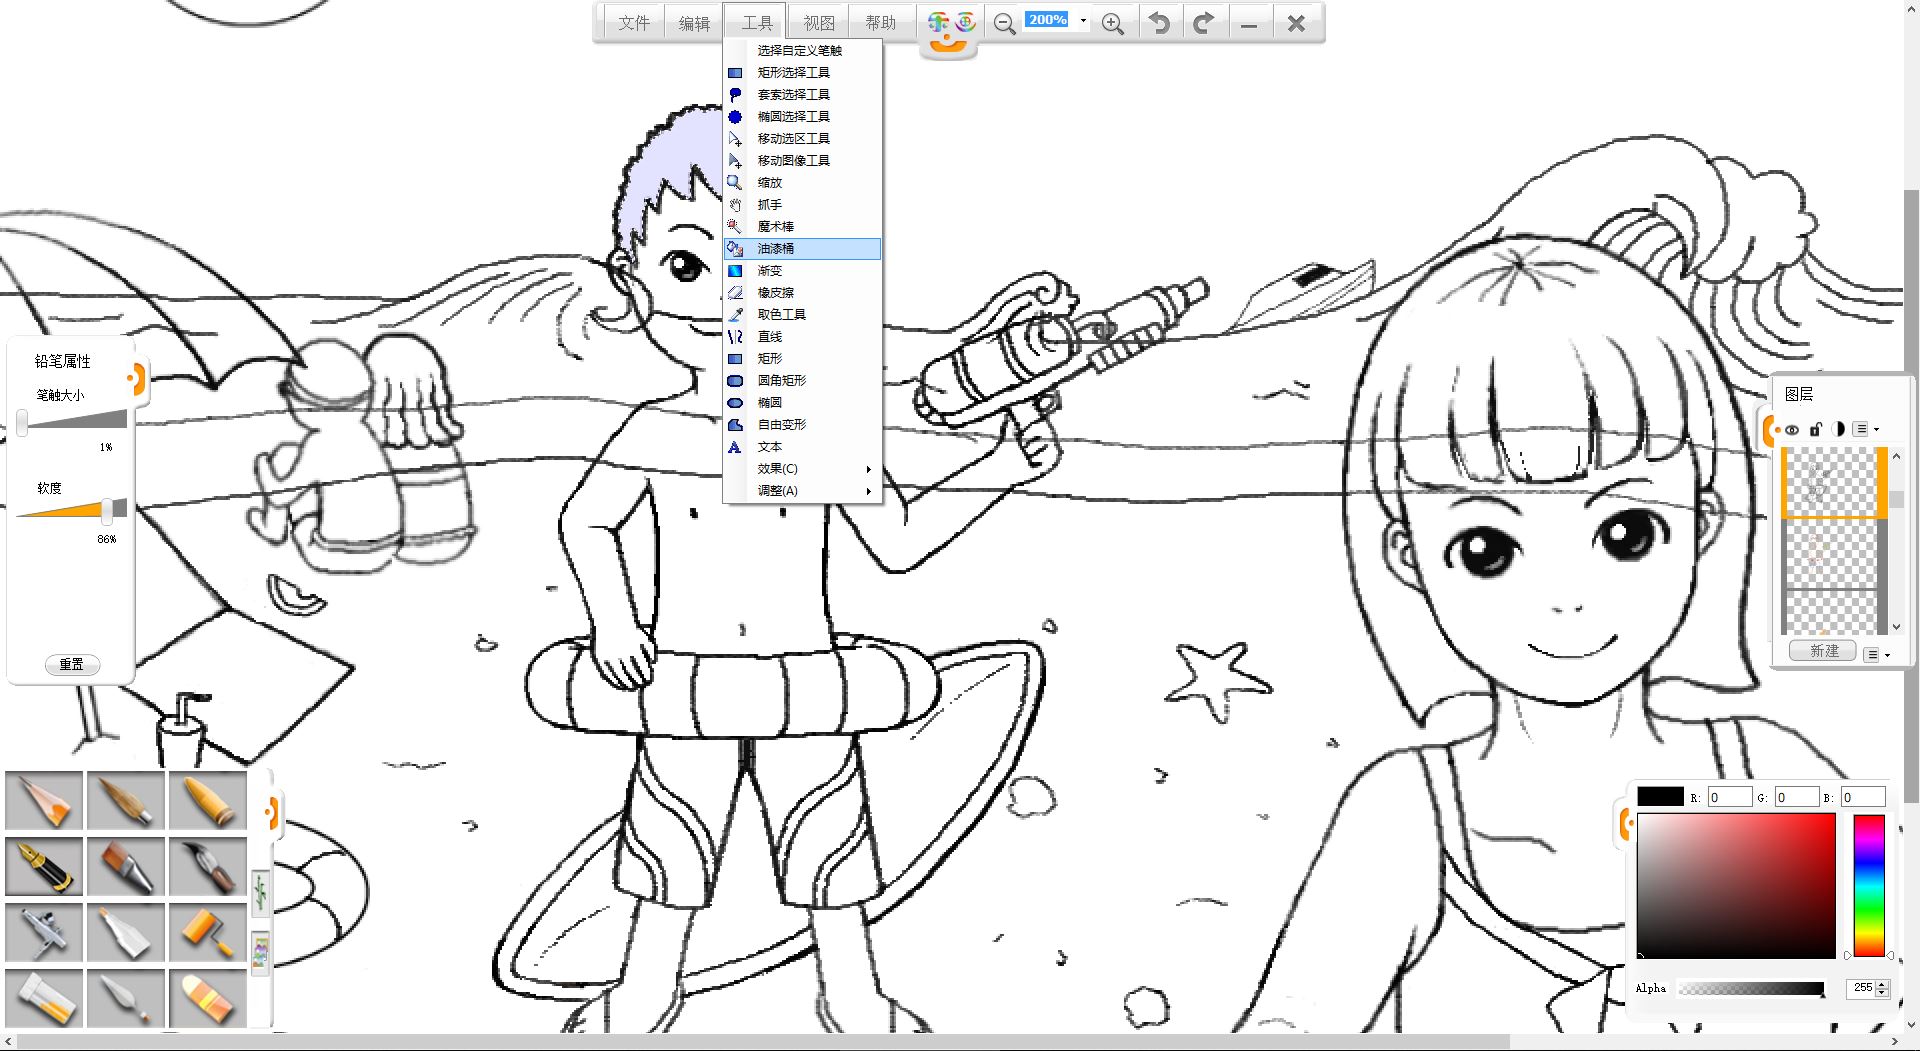Undo the last action
This screenshot has width=1920, height=1051.
[x=1159, y=23]
